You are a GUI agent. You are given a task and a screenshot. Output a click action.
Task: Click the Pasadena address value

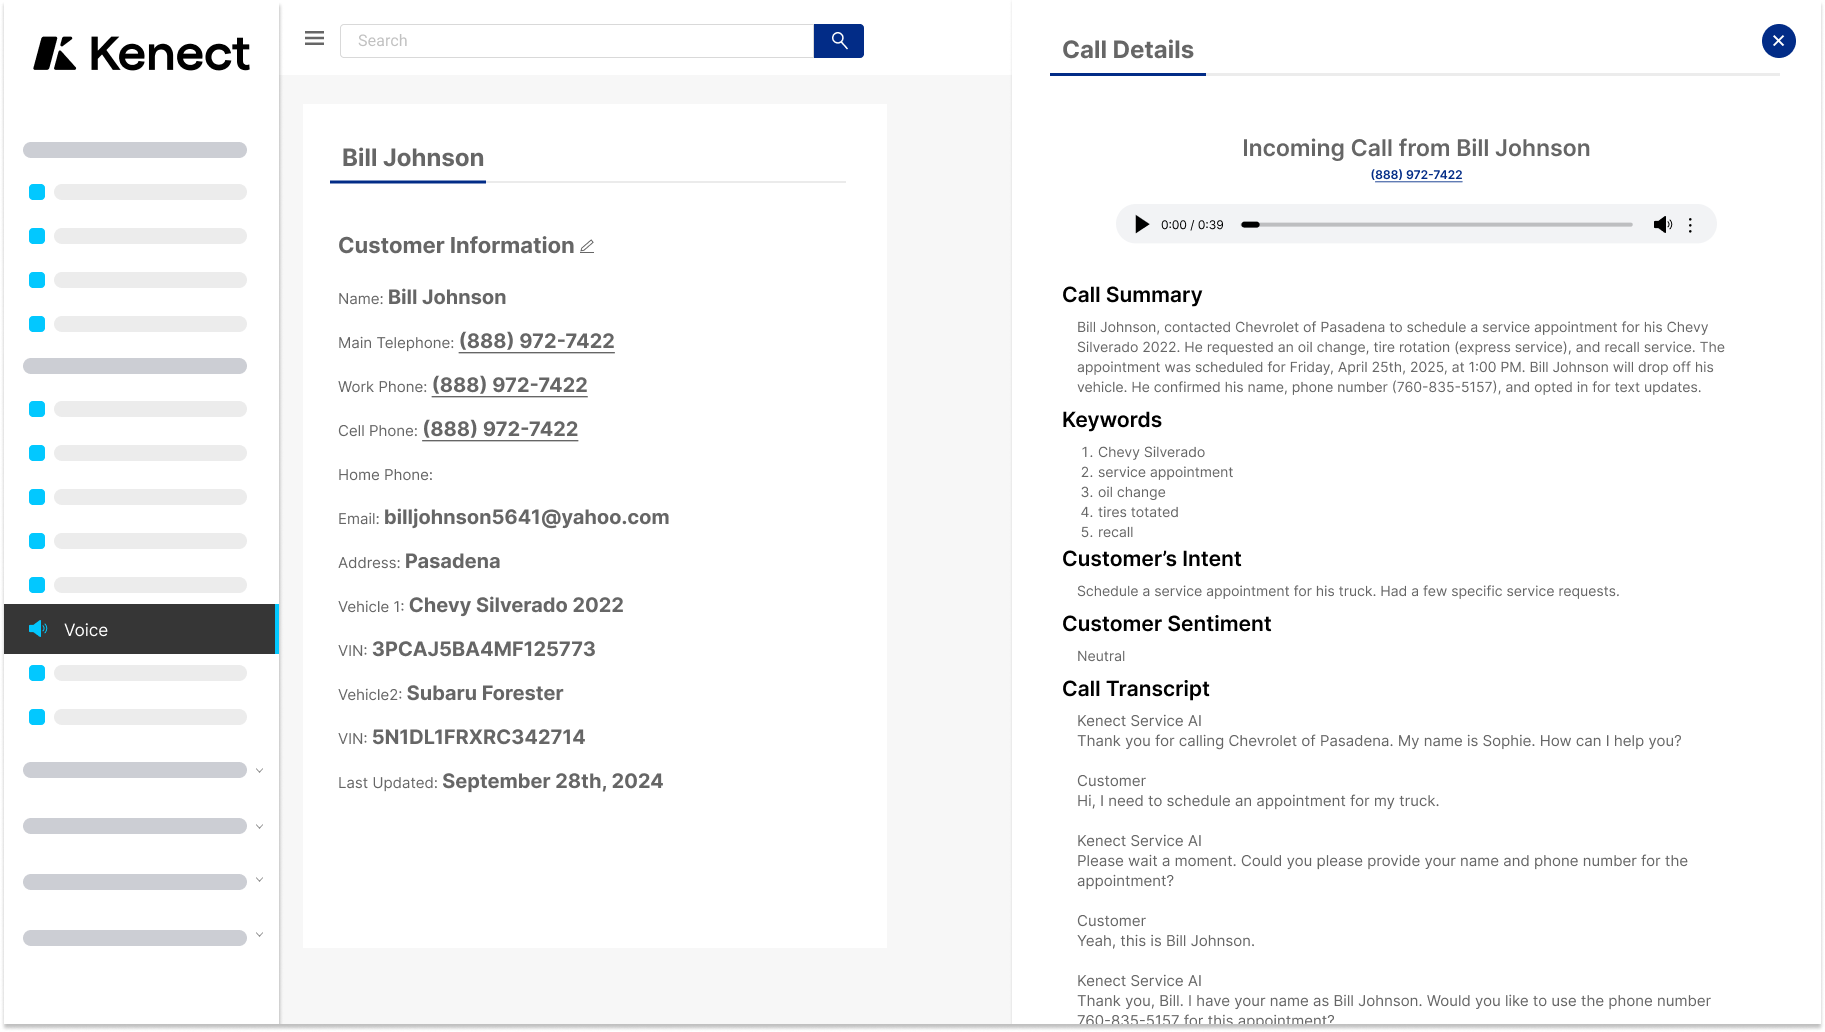tap(452, 561)
